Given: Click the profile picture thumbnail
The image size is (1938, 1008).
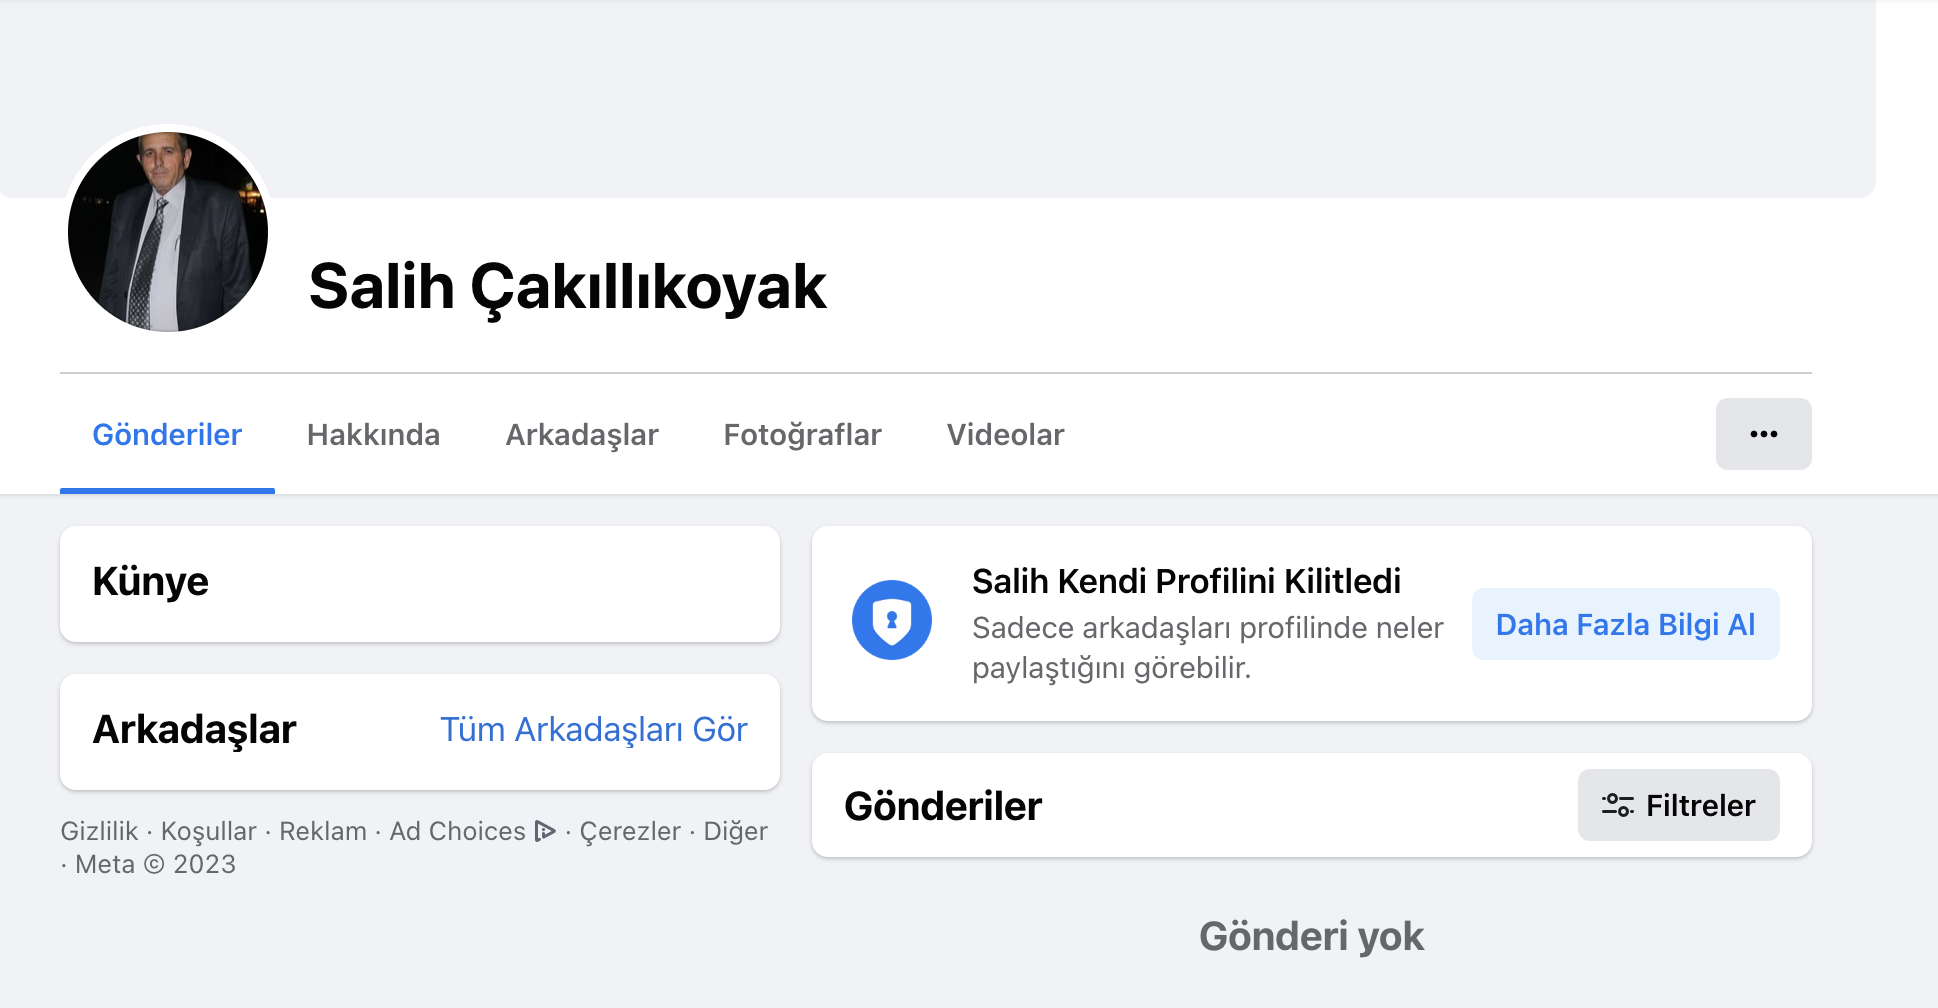Looking at the screenshot, I should coord(168,232).
